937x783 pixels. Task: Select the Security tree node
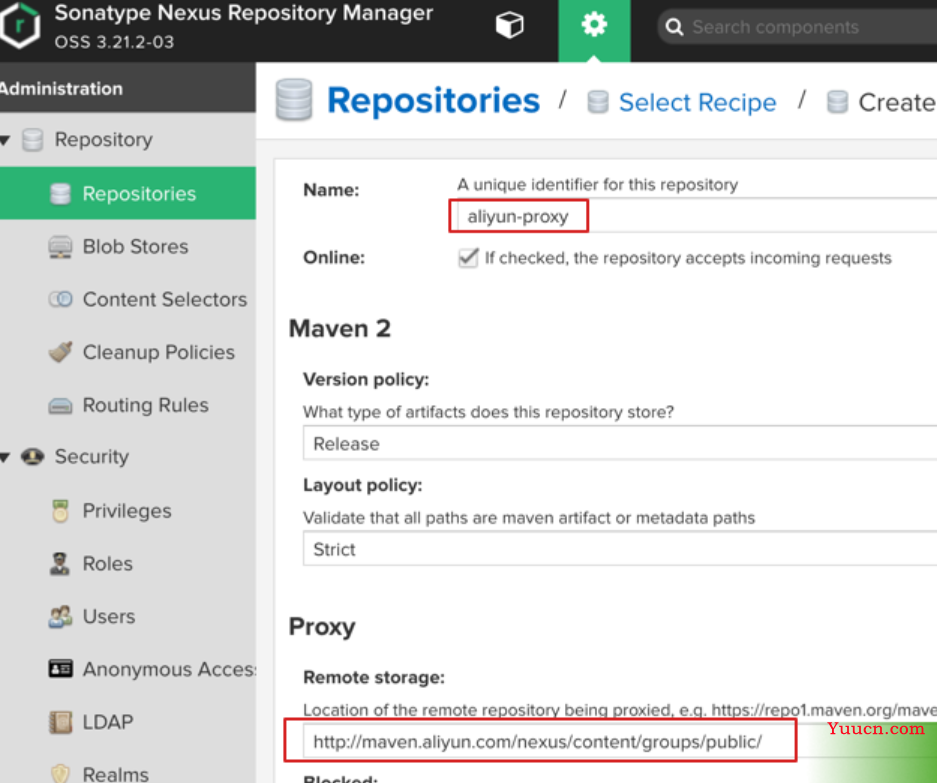coord(91,457)
